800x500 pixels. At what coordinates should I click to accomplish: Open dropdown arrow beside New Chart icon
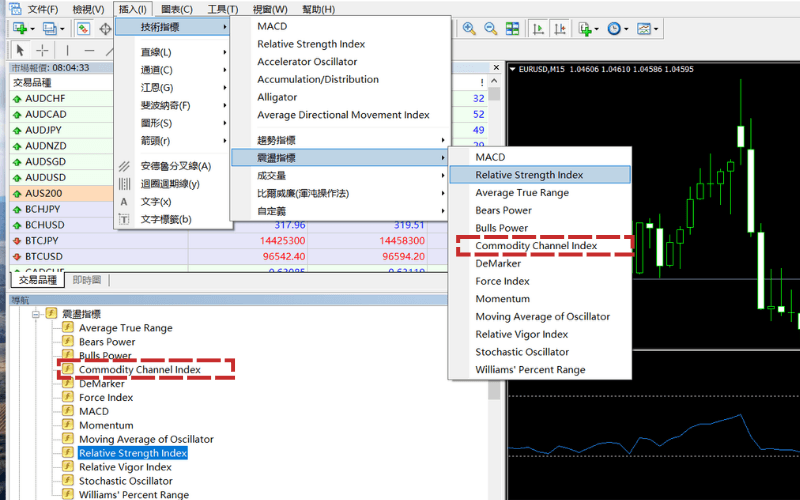pyautogui.click(x=33, y=29)
